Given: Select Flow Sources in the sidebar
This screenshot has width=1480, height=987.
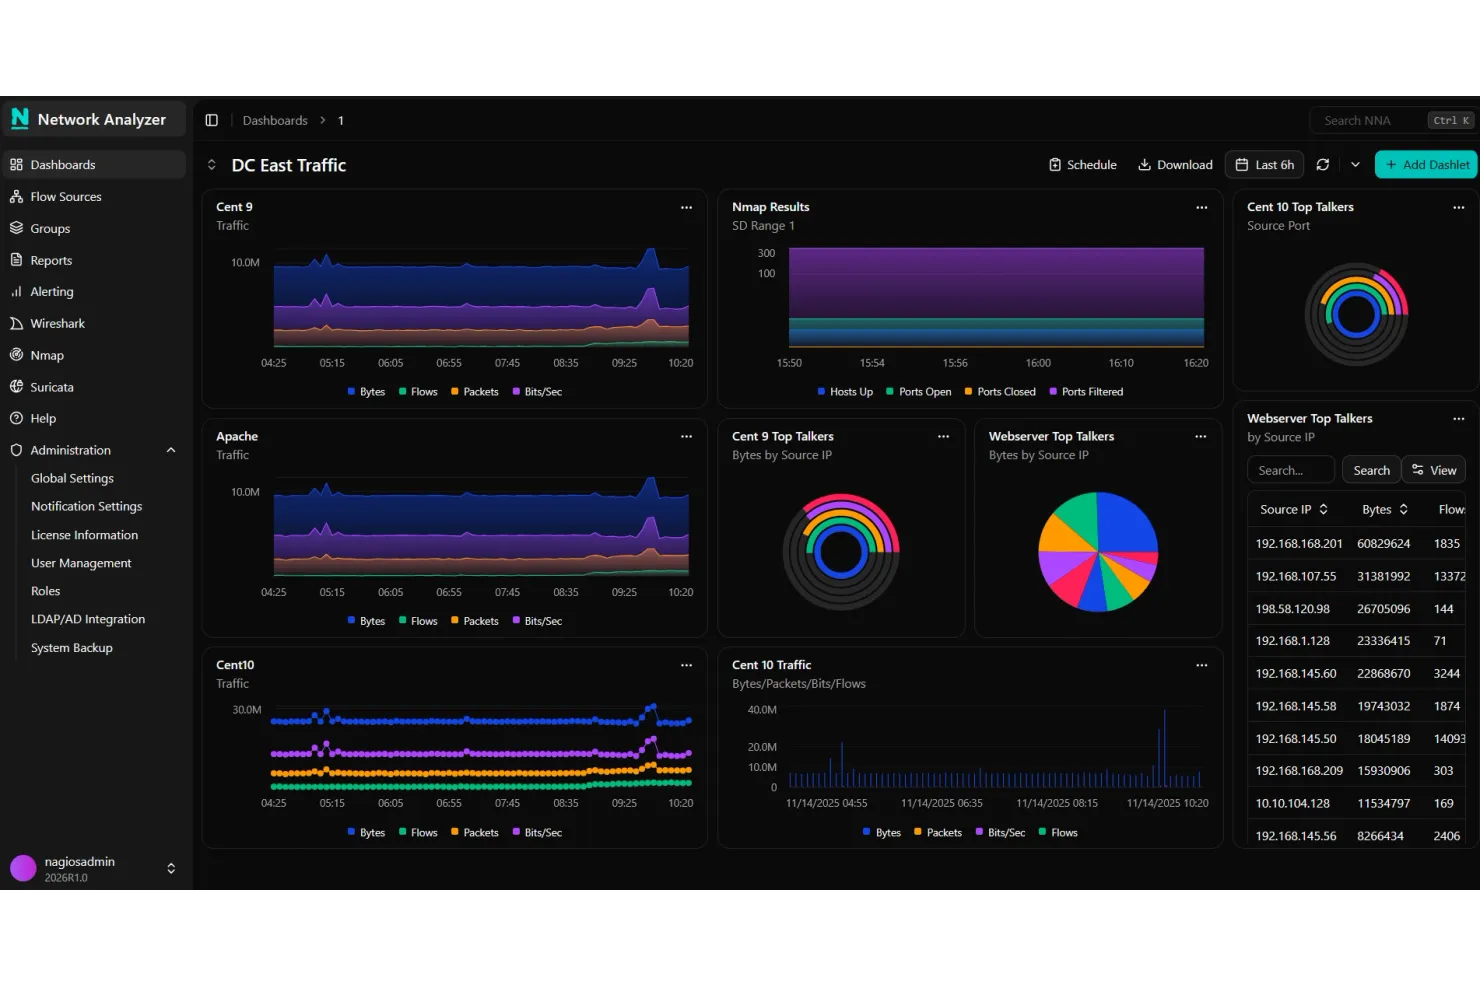Looking at the screenshot, I should pyautogui.click(x=65, y=196).
